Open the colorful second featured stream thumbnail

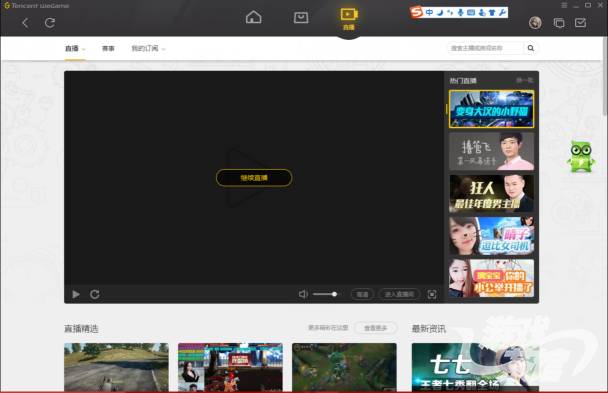230,367
